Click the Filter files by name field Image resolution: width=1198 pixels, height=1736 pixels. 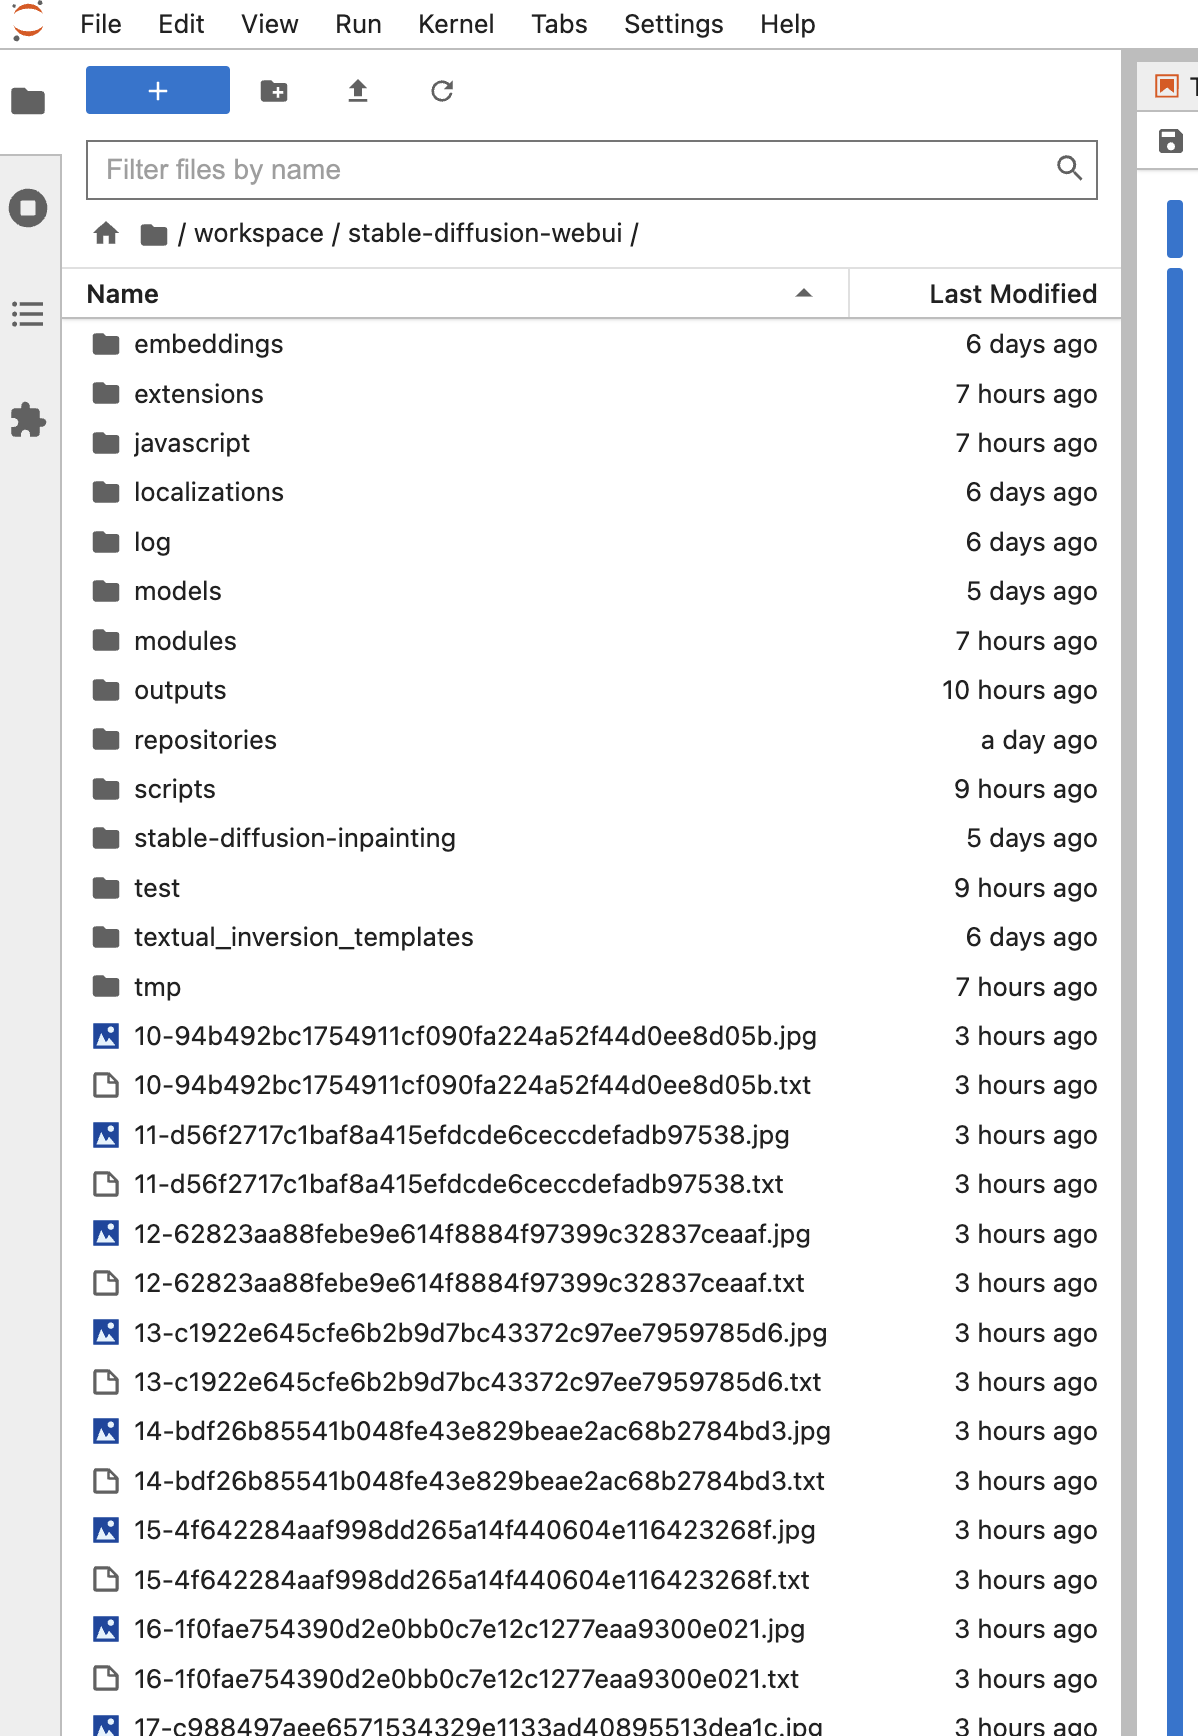500,169
